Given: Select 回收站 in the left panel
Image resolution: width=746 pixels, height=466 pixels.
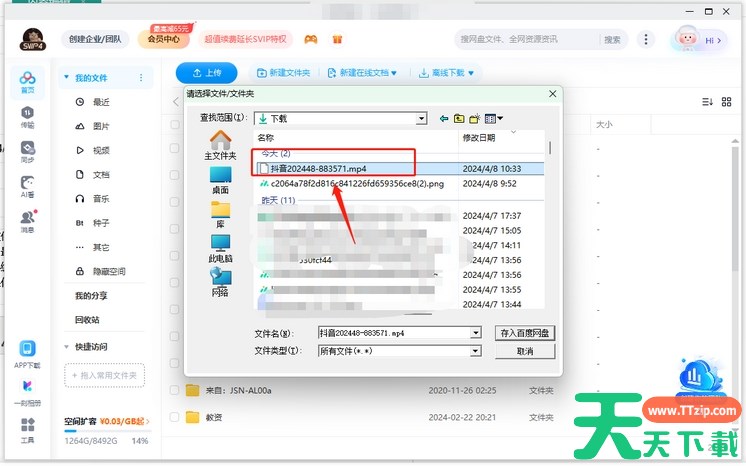Looking at the screenshot, I should pos(87,320).
